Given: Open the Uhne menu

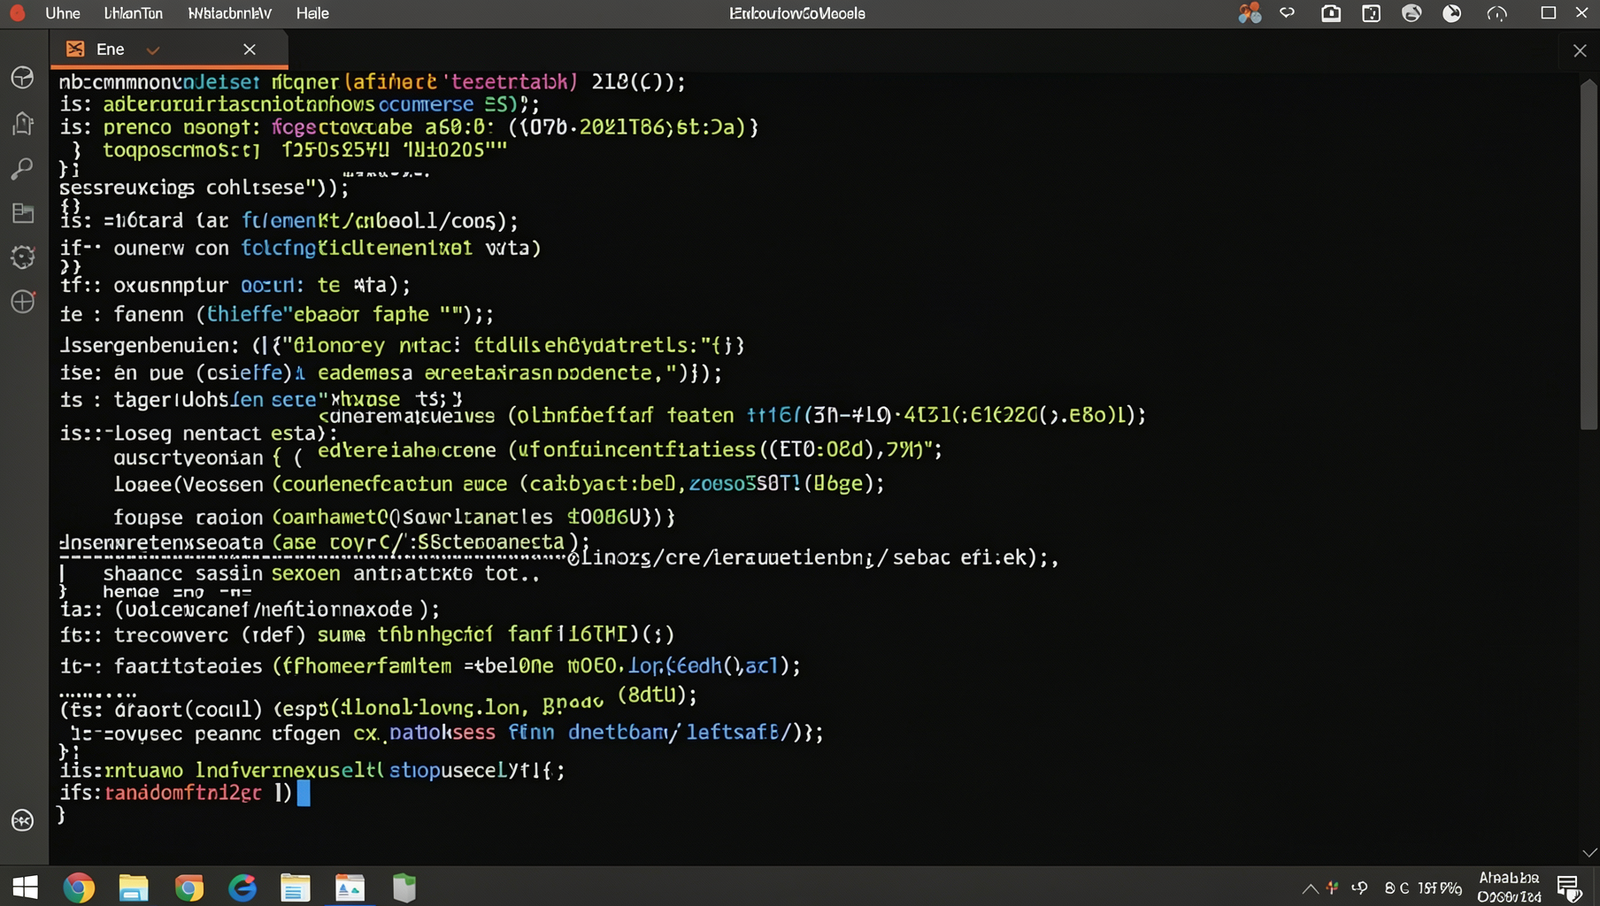Looking at the screenshot, I should 63,13.
